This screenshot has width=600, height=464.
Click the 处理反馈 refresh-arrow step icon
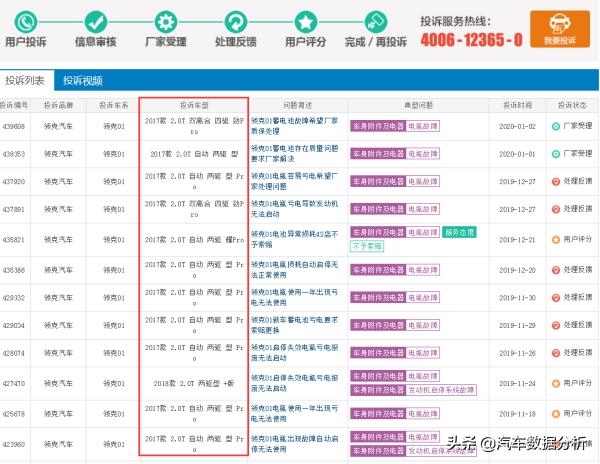(236, 22)
